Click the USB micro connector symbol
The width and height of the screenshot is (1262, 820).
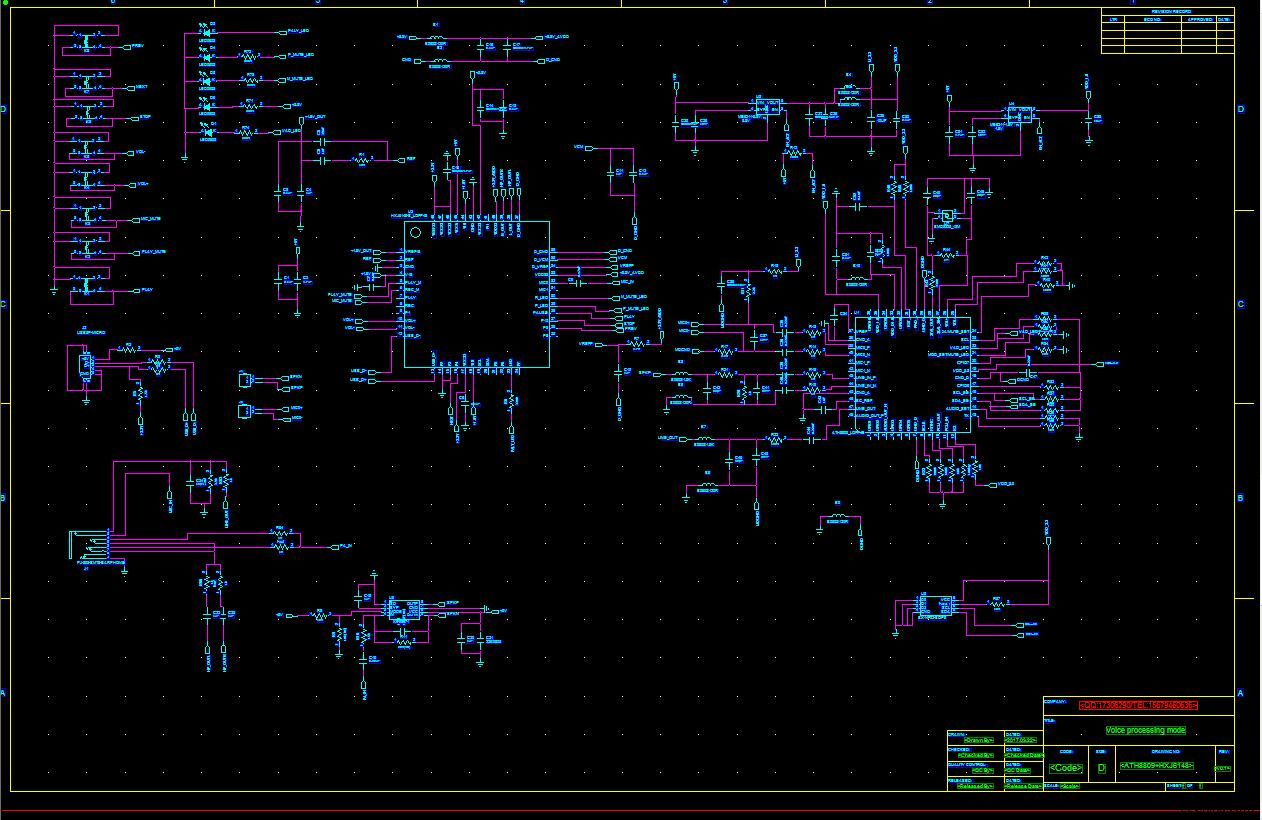pyautogui.click(x=85, y=366)
